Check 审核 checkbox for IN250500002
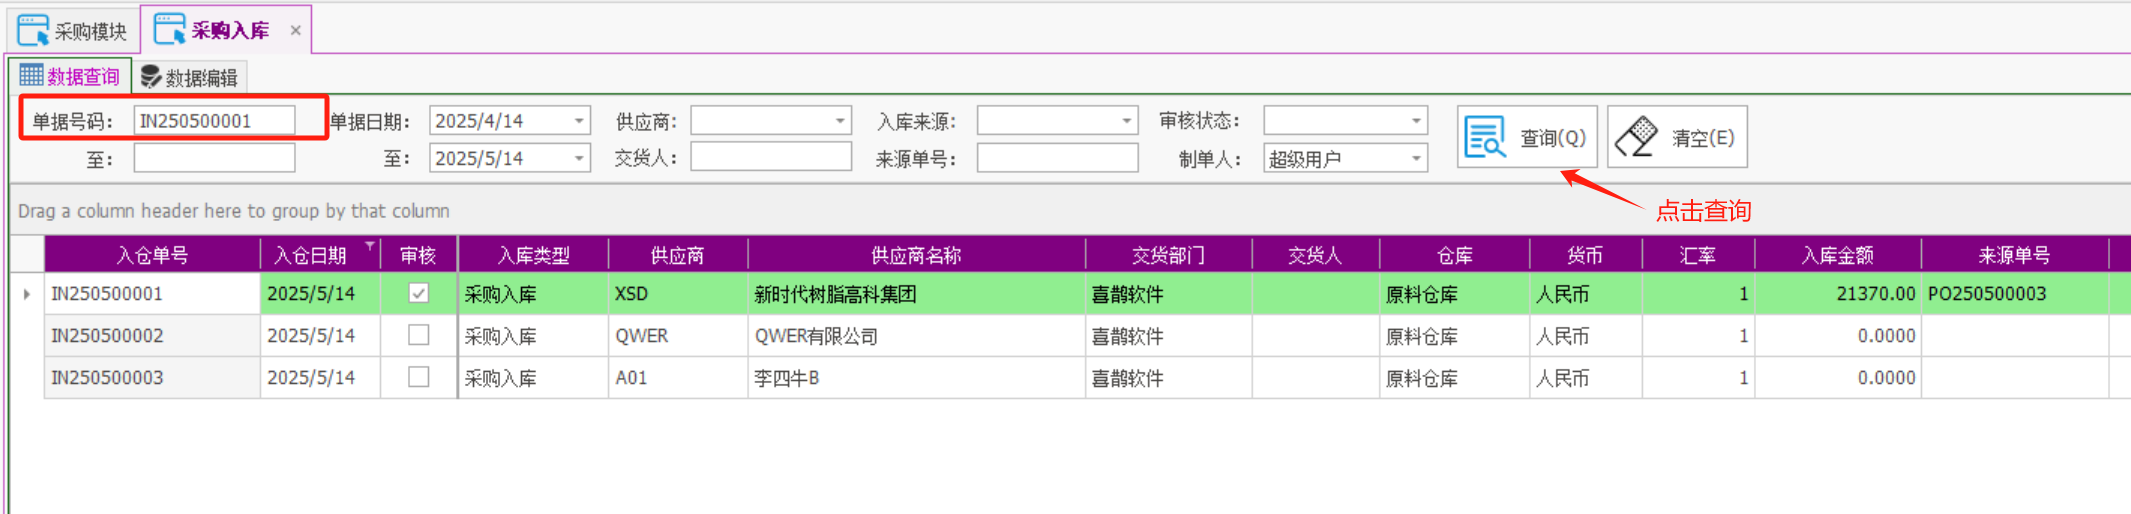 [419, 335]
